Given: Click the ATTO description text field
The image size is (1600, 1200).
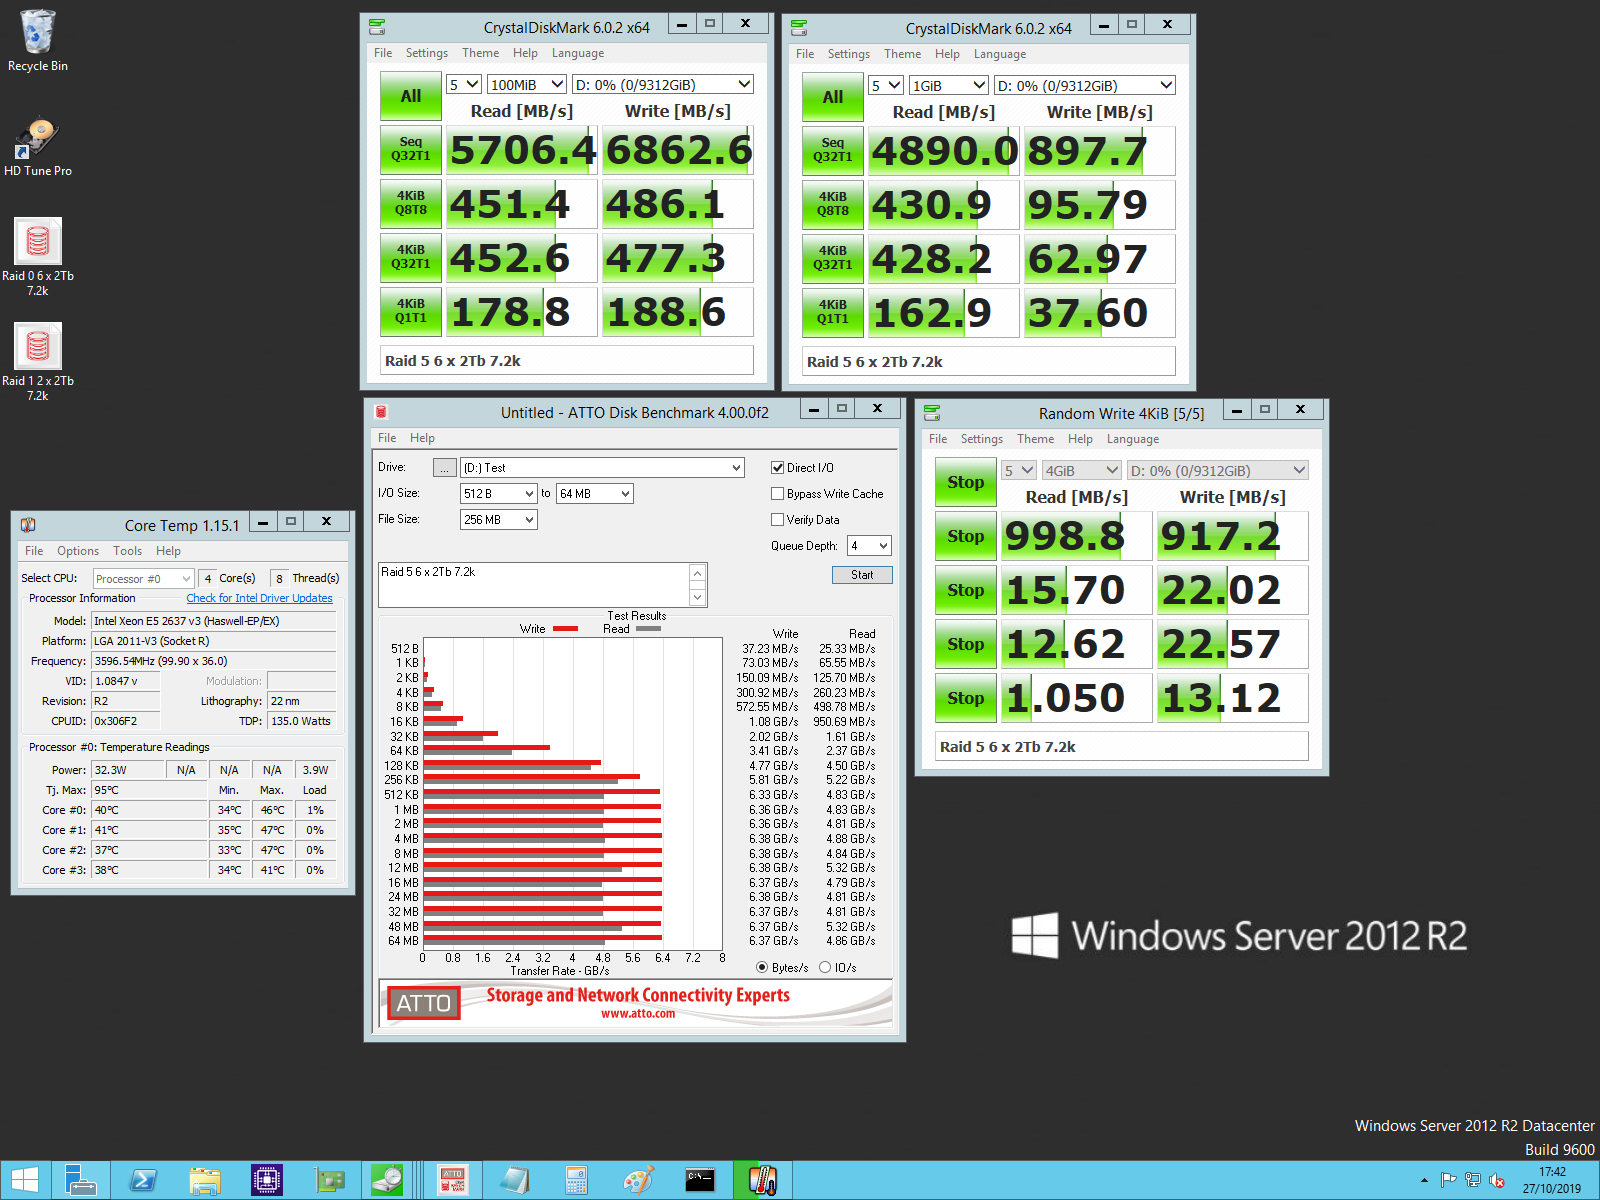Looking at the screenshot, I should click(533, 584).
